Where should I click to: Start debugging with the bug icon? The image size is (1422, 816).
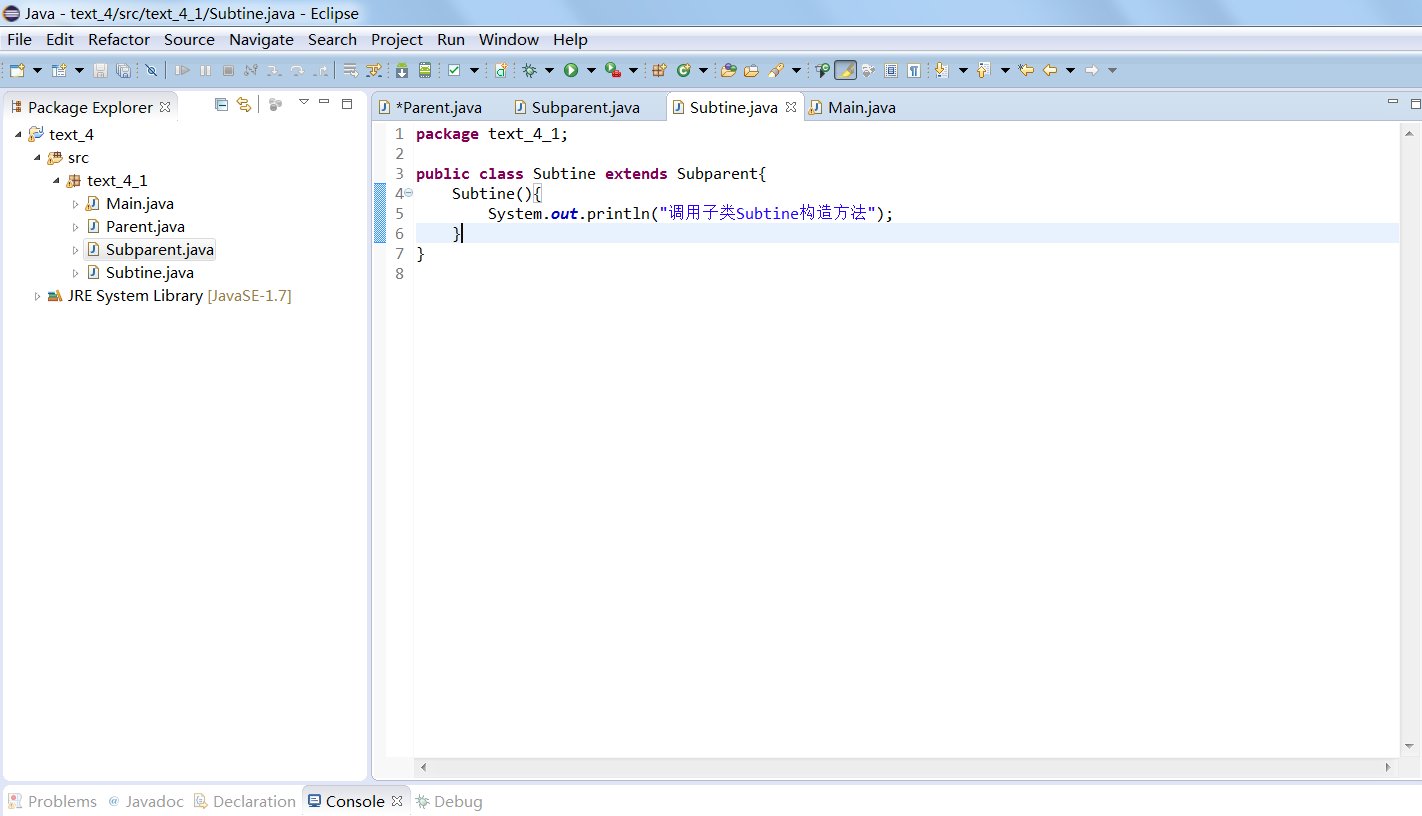(529, 70)
